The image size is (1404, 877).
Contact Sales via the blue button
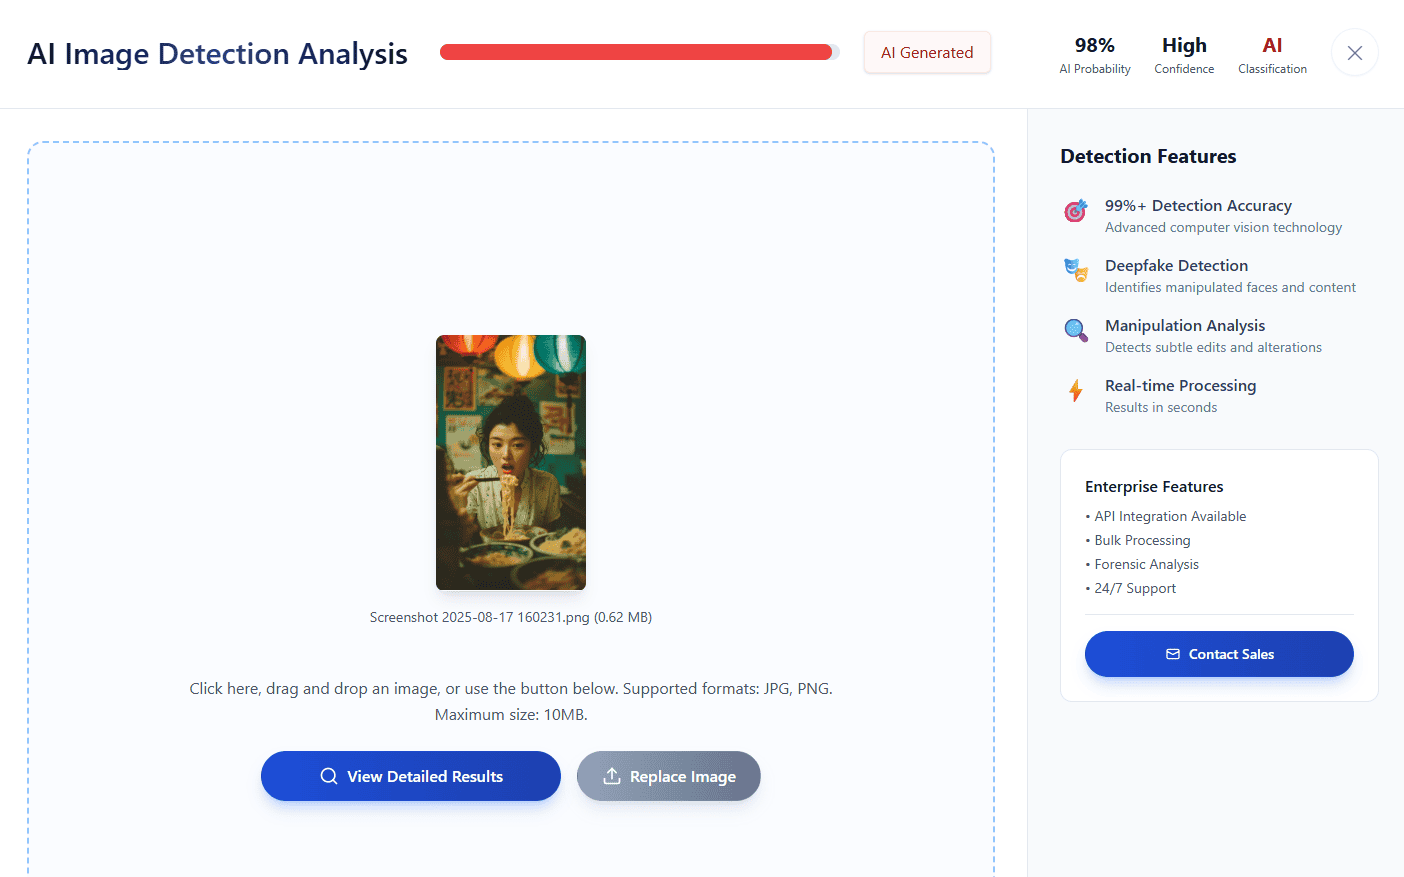pyautogui.click(x=1219, y=654)
